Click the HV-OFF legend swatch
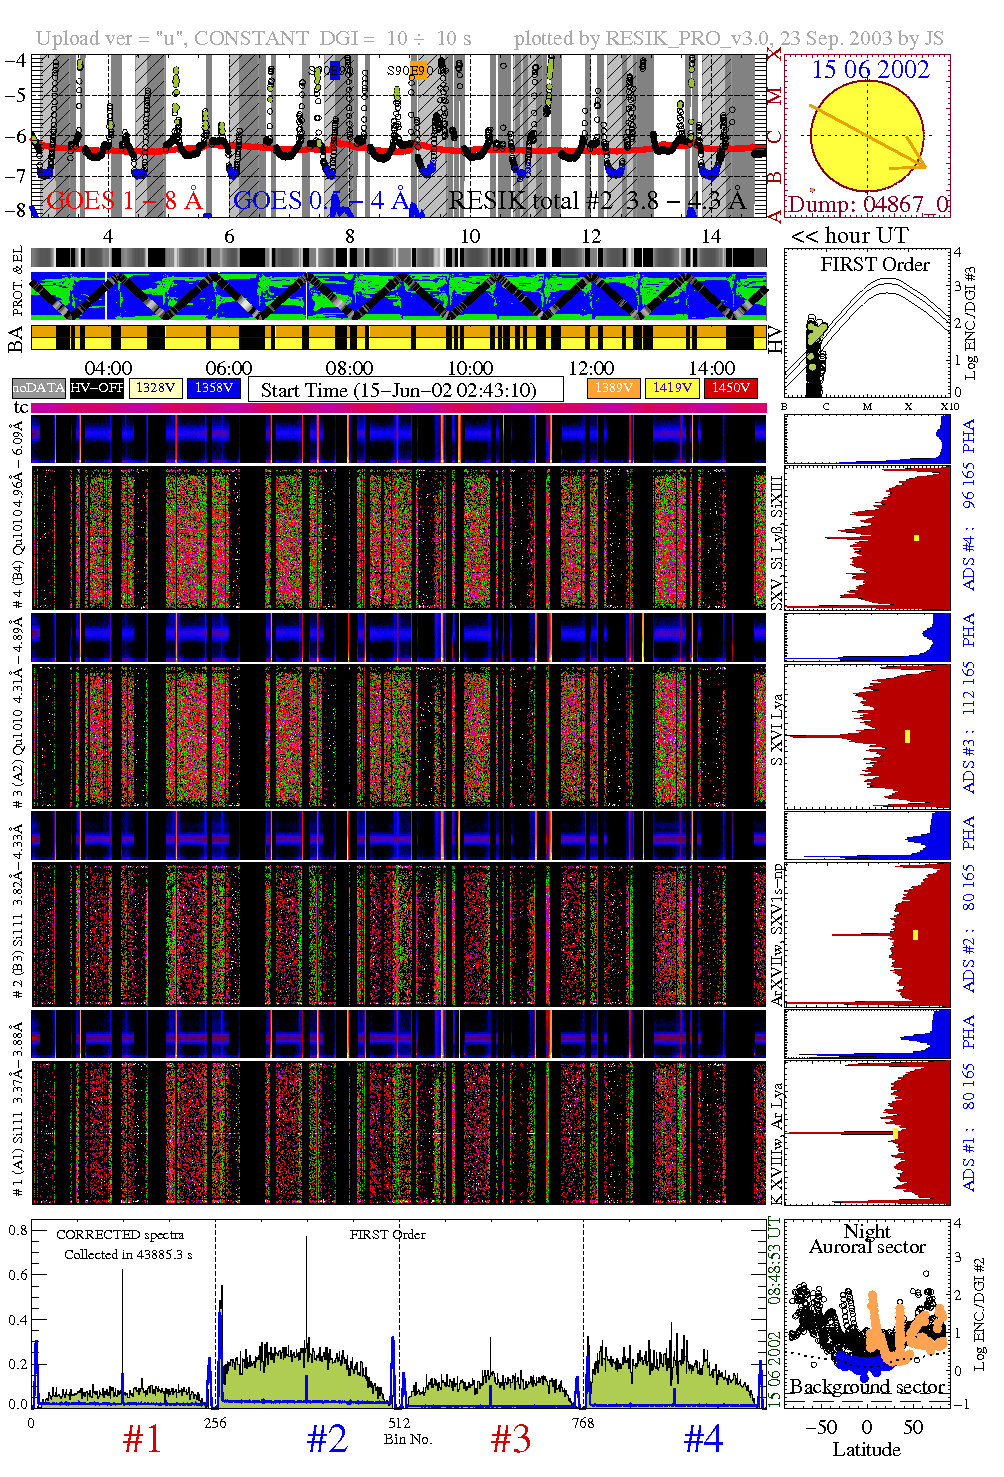The height and width of the screenshot is (1477, 1004). 97,388
